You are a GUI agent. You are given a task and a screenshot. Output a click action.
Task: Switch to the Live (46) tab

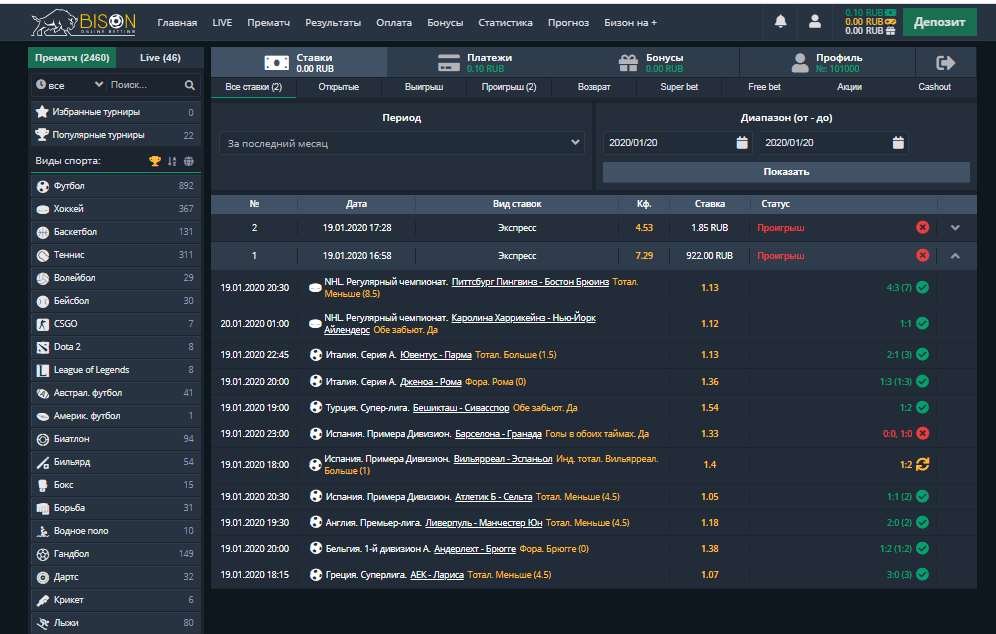click(160, 58)
